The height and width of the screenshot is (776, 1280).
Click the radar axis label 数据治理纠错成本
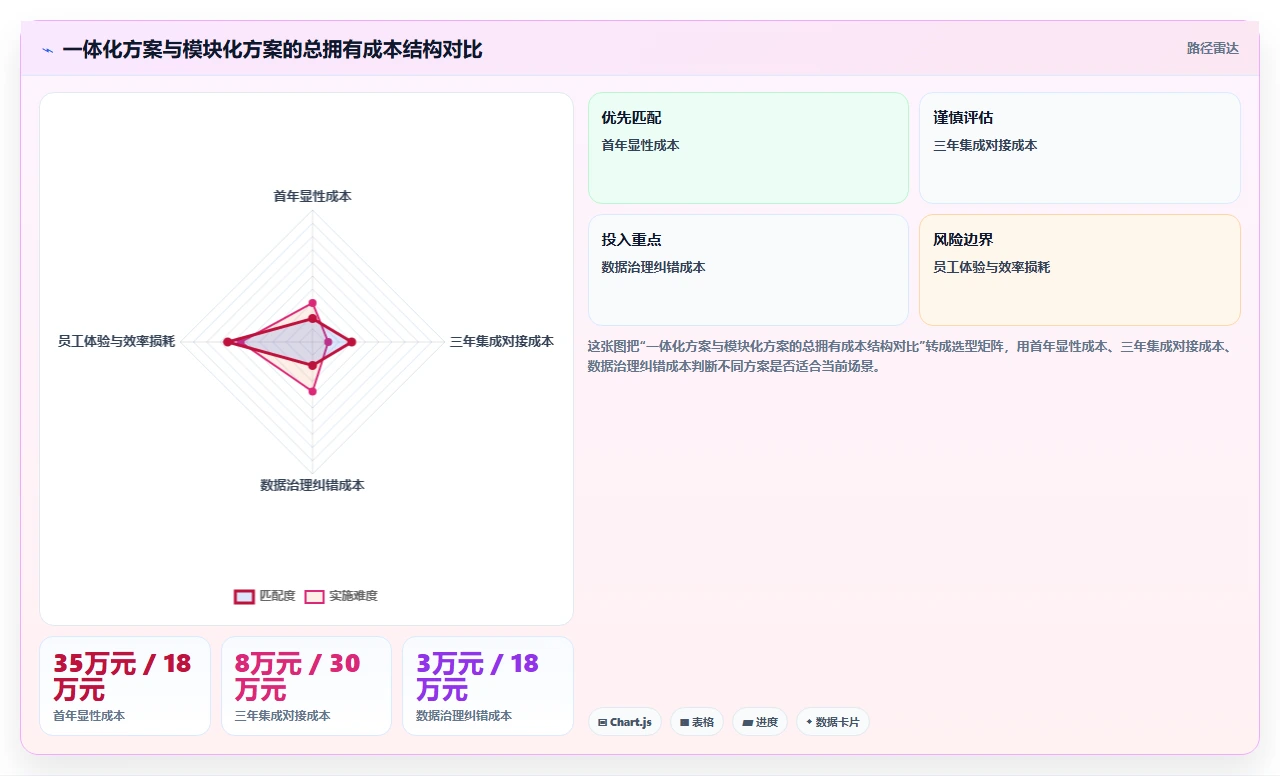pyautogui.click(x=312, y=486)
